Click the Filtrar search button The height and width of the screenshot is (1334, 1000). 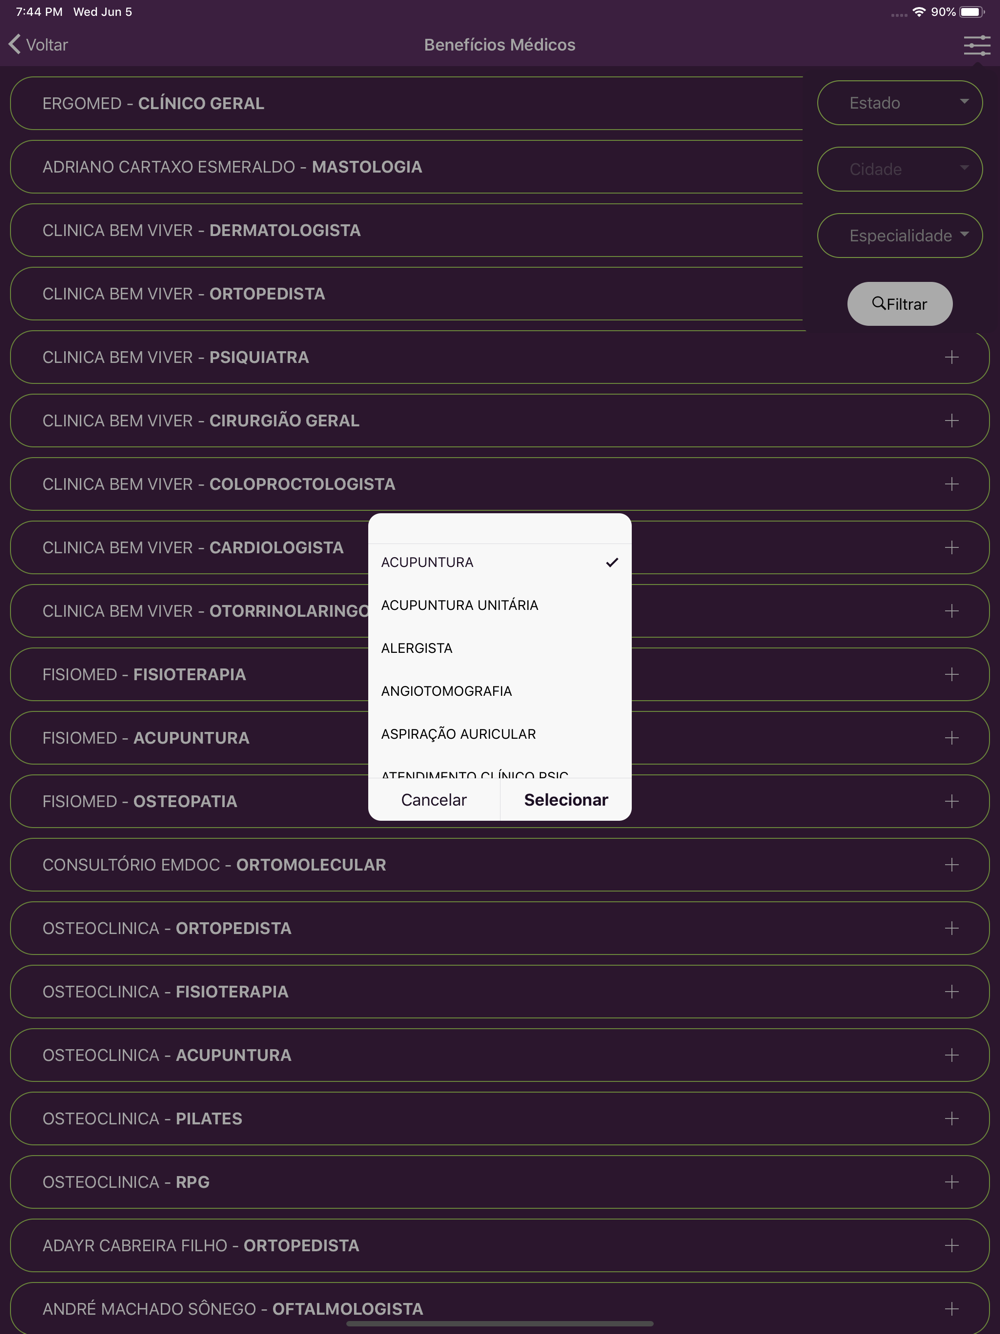900,304
